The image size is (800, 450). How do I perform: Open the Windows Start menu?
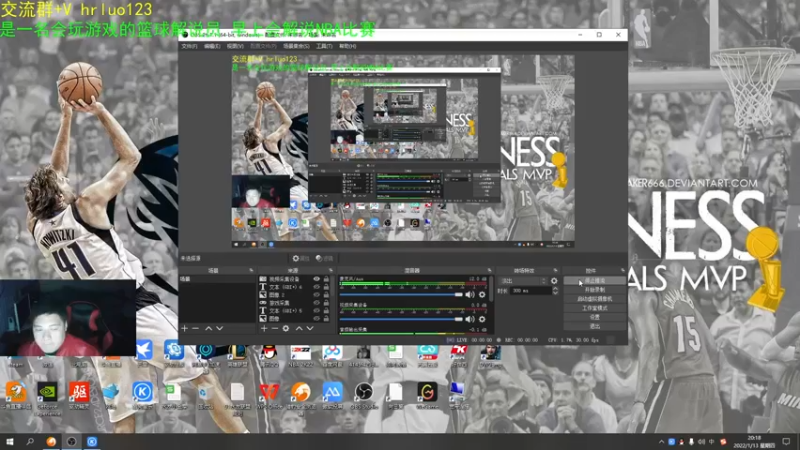click(x=9, y=441)
